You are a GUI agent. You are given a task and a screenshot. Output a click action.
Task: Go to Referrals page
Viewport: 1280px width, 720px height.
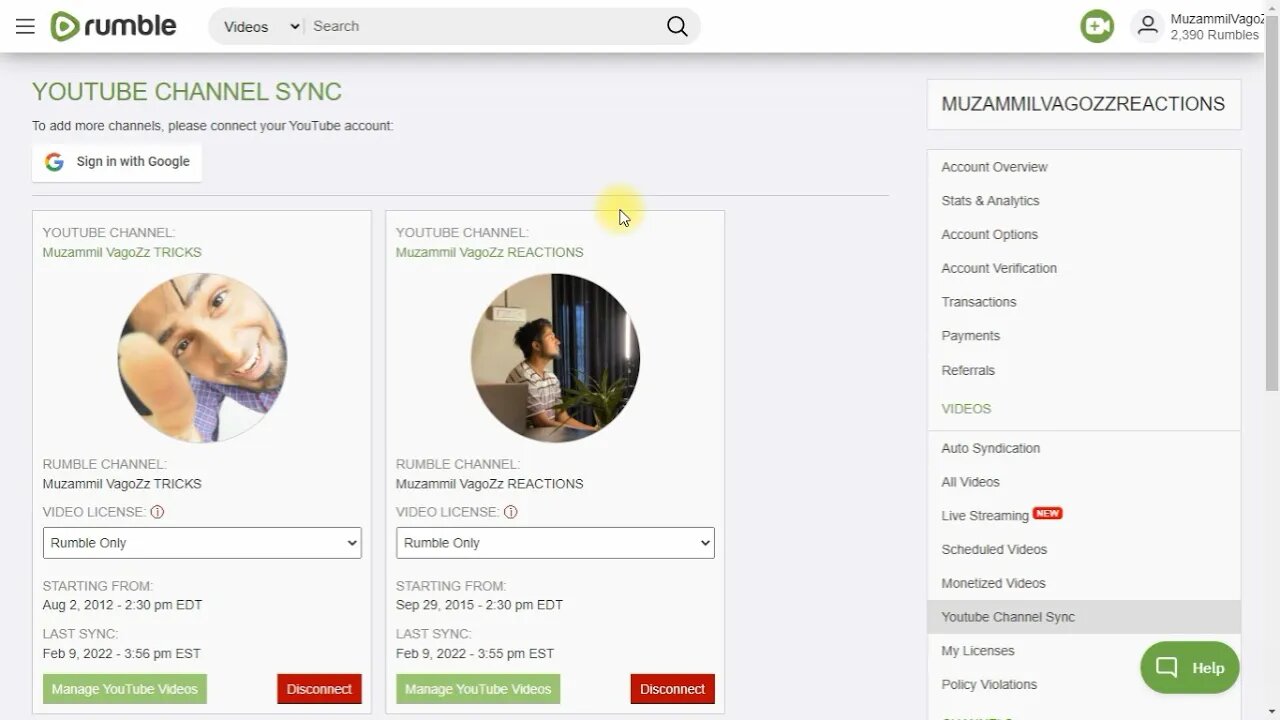tap(968, 370)
